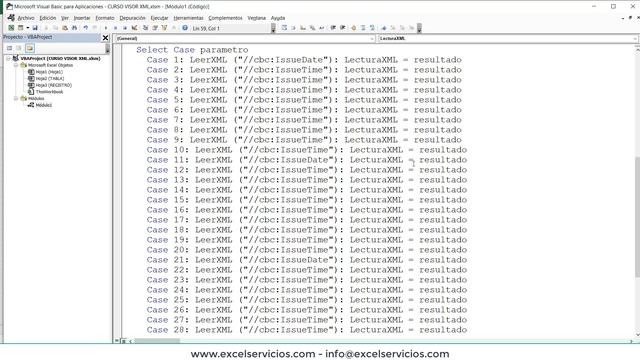Image resolution: width=640 pixels, height=360 pixels.
Task: Collapse the Módulos folder node
Action: coord(16,98)
